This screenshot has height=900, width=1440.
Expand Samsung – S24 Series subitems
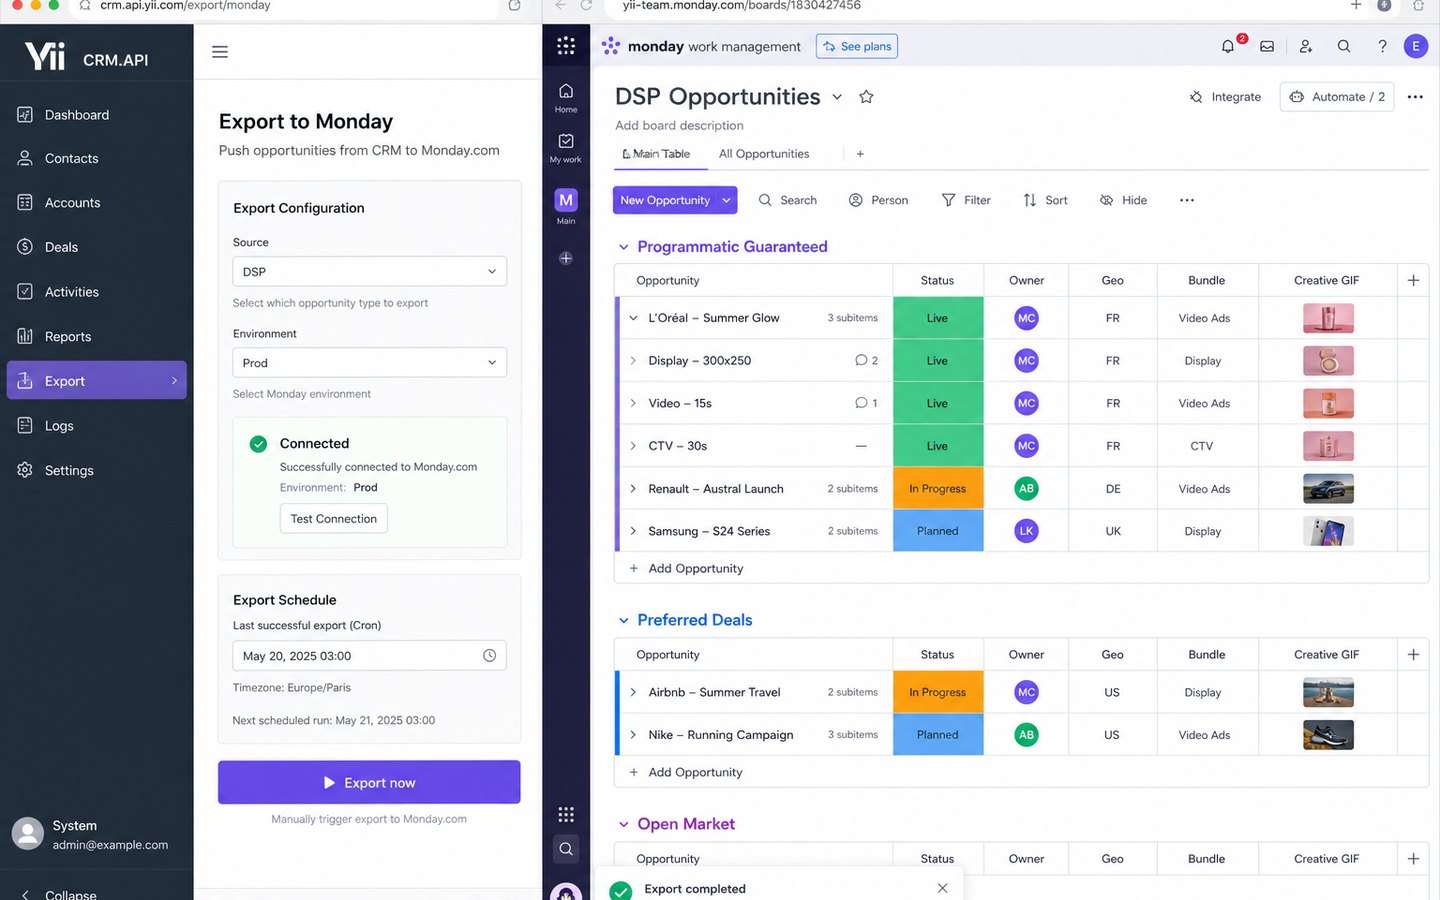[x=633, y=531]
